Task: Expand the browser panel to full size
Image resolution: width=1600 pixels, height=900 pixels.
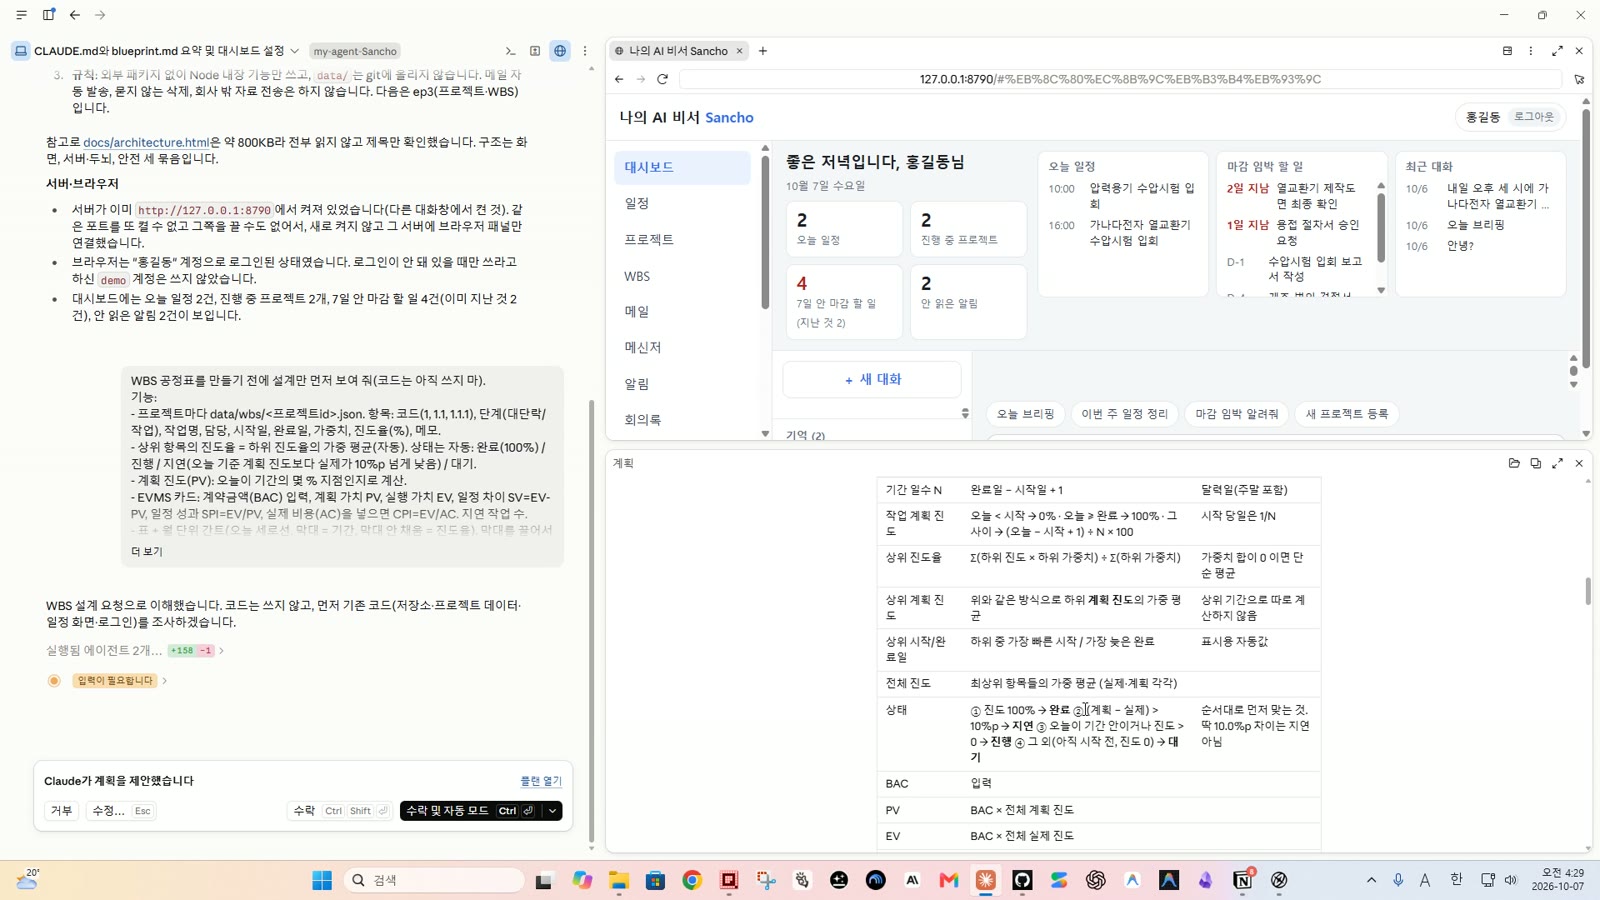Action: tap(1557, 51)
